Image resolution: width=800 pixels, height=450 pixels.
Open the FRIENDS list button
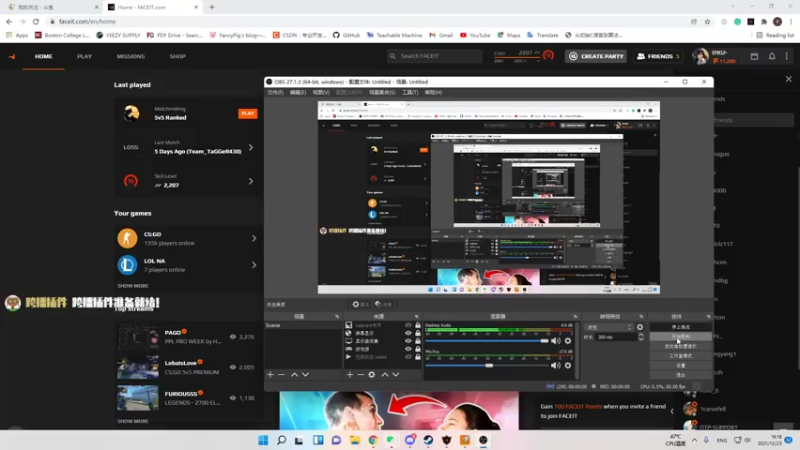[x=659, y=56]
